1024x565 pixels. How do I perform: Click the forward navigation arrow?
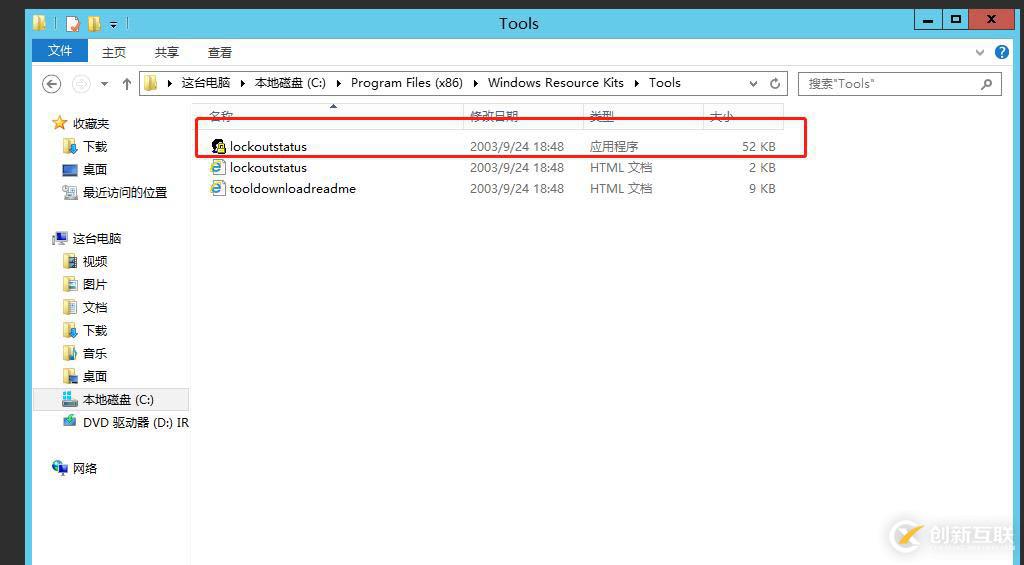point(81,84)
